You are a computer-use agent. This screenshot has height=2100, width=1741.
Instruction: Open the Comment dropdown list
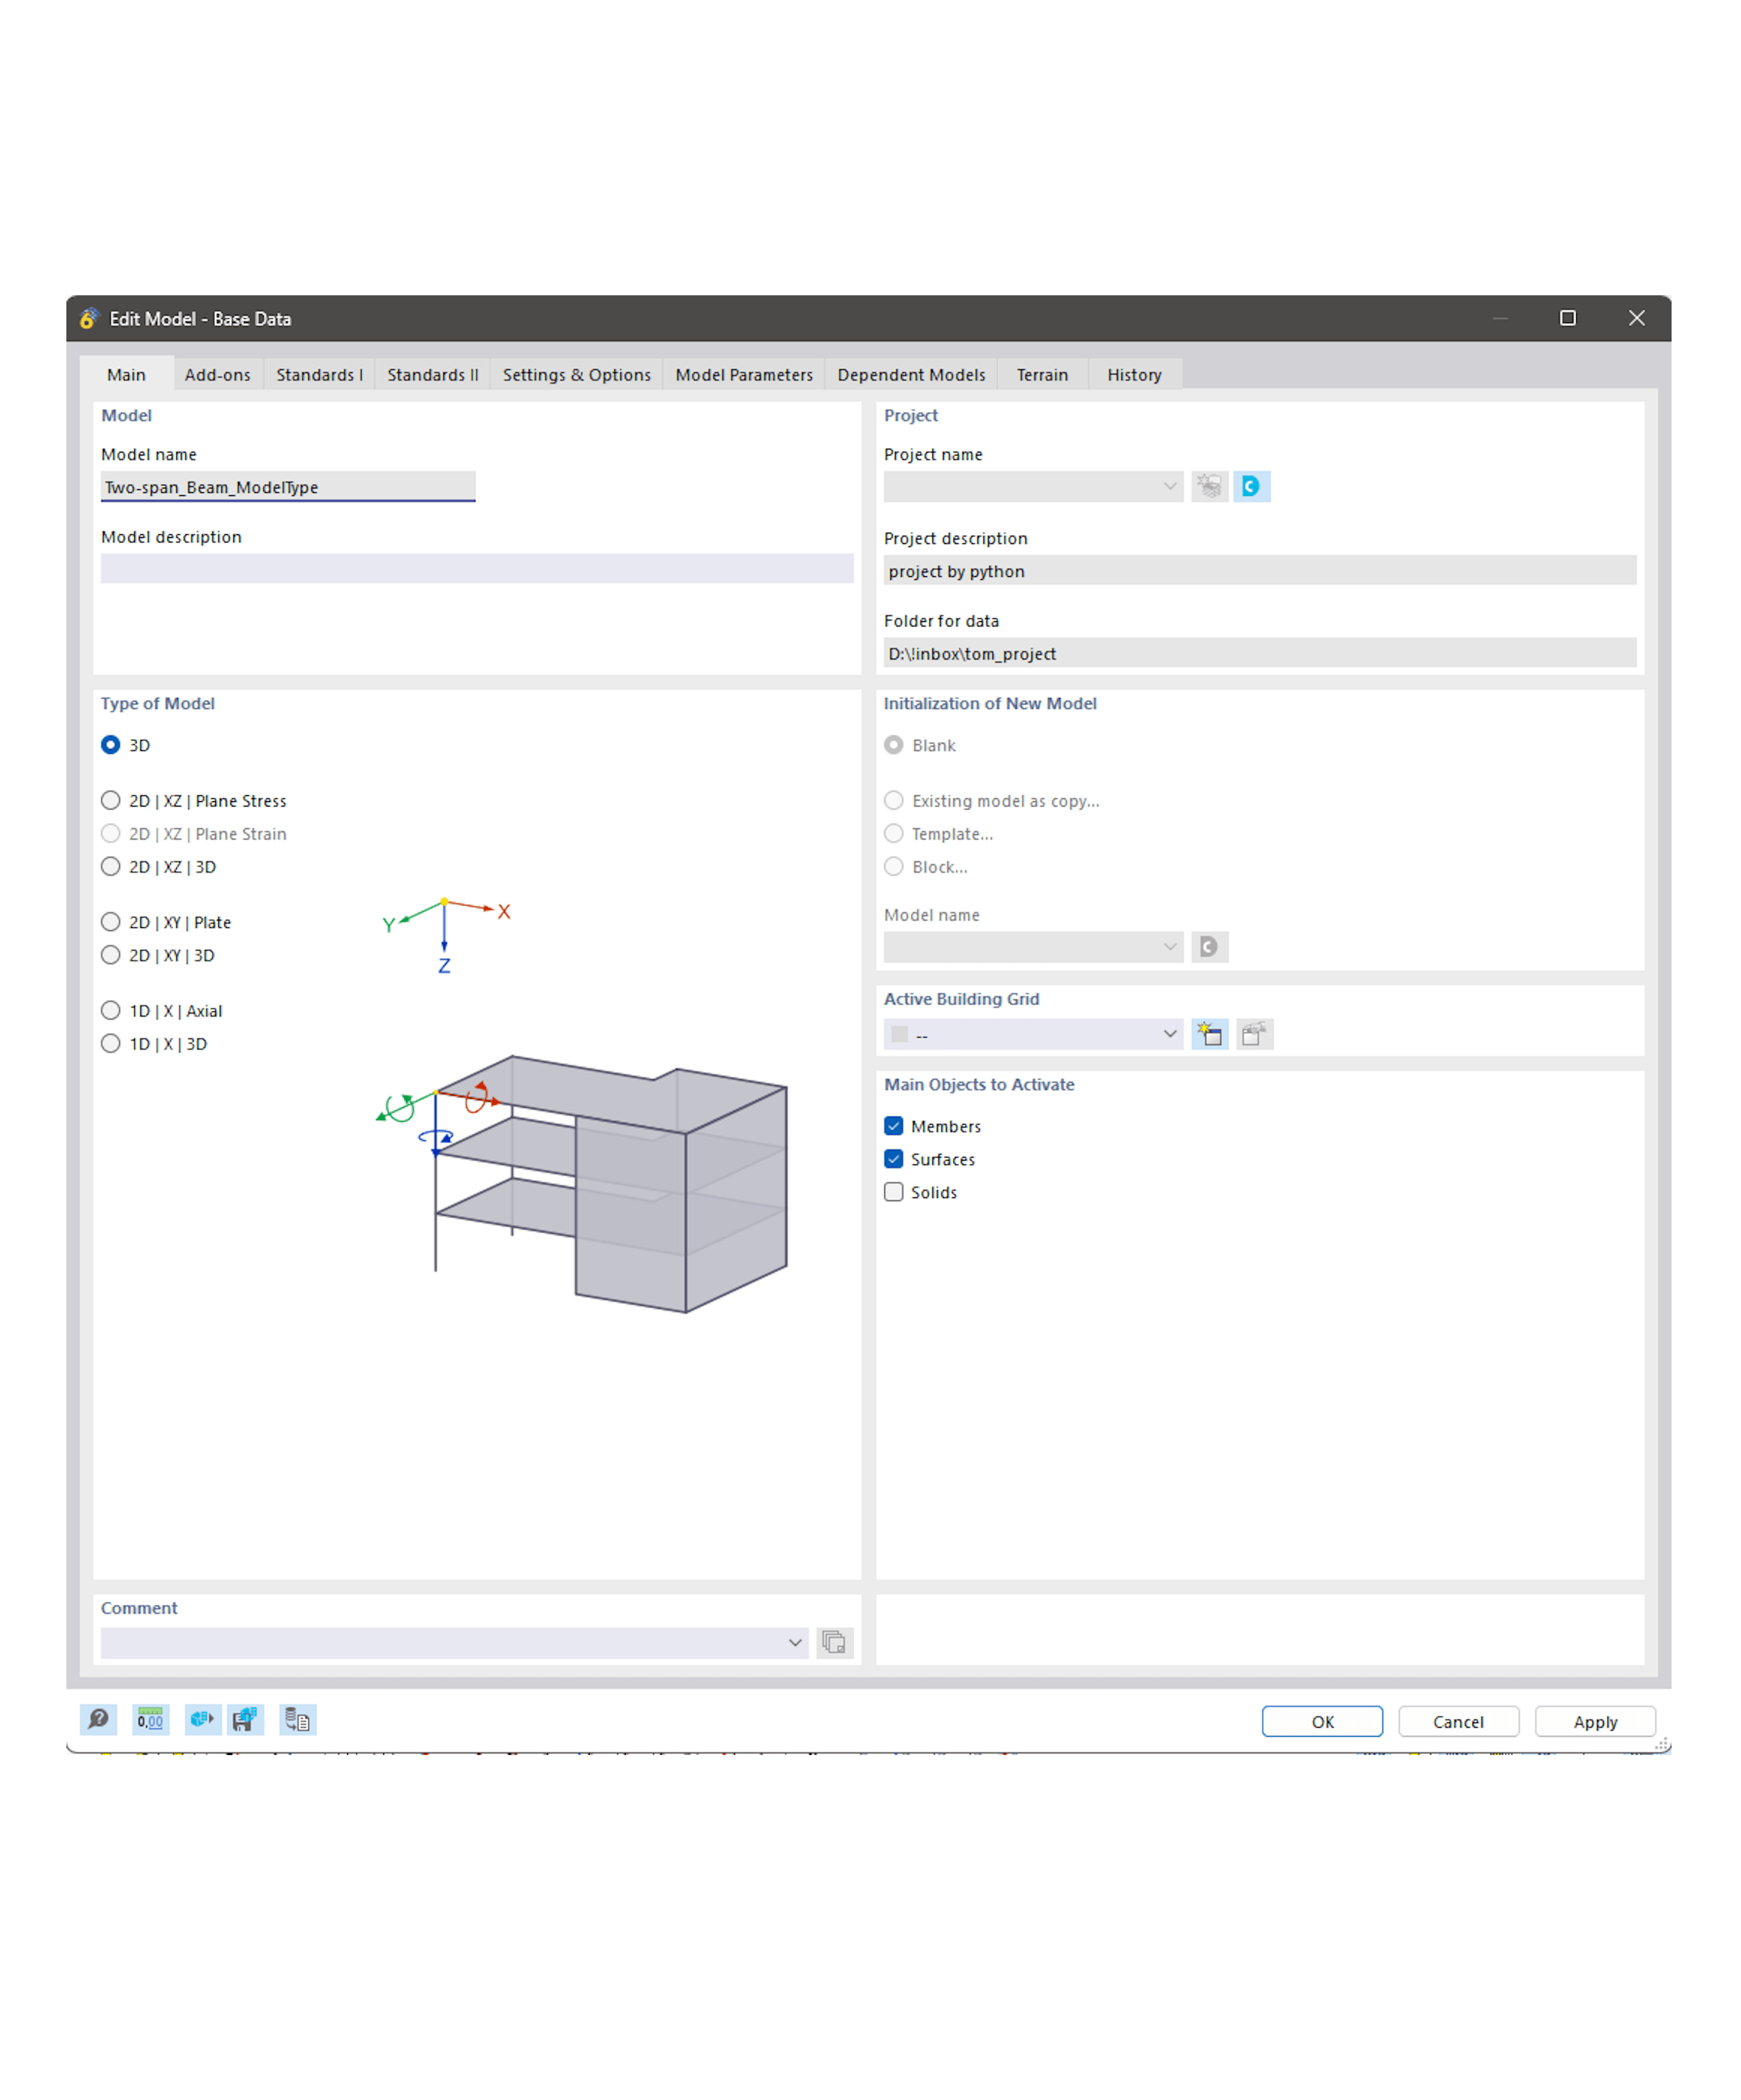[794, 1642]
